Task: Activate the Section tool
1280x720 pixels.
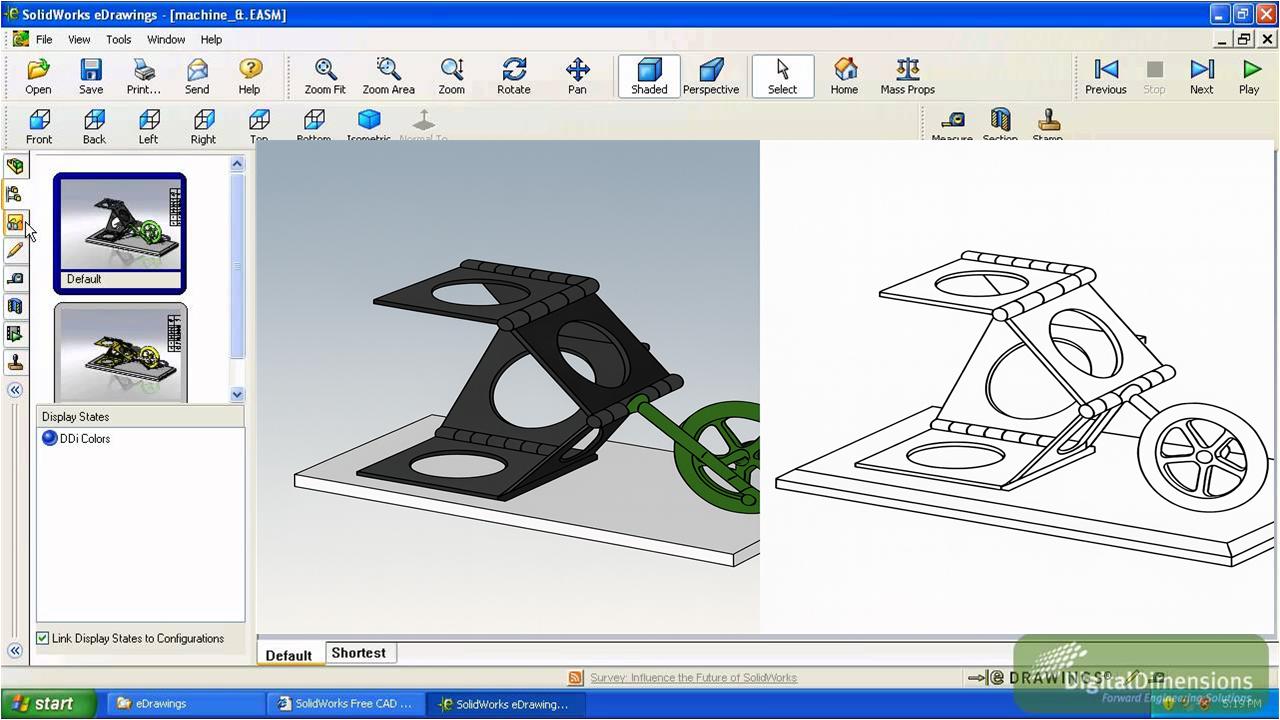Action: pos(1000,125)
